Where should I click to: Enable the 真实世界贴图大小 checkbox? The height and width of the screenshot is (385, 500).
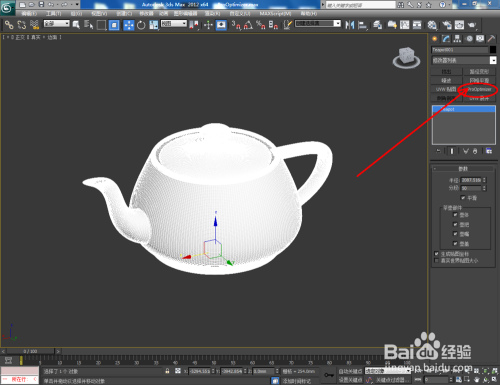[x=436, y=260]
